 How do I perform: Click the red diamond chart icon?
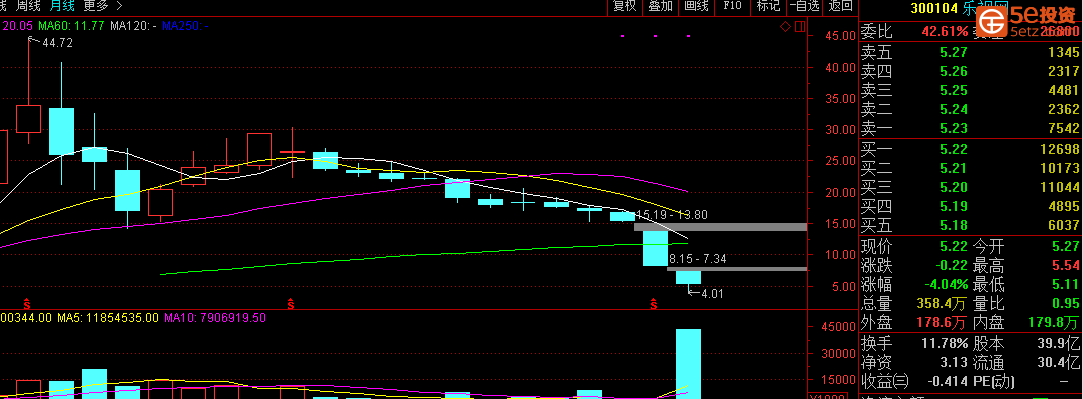point(785,26)
